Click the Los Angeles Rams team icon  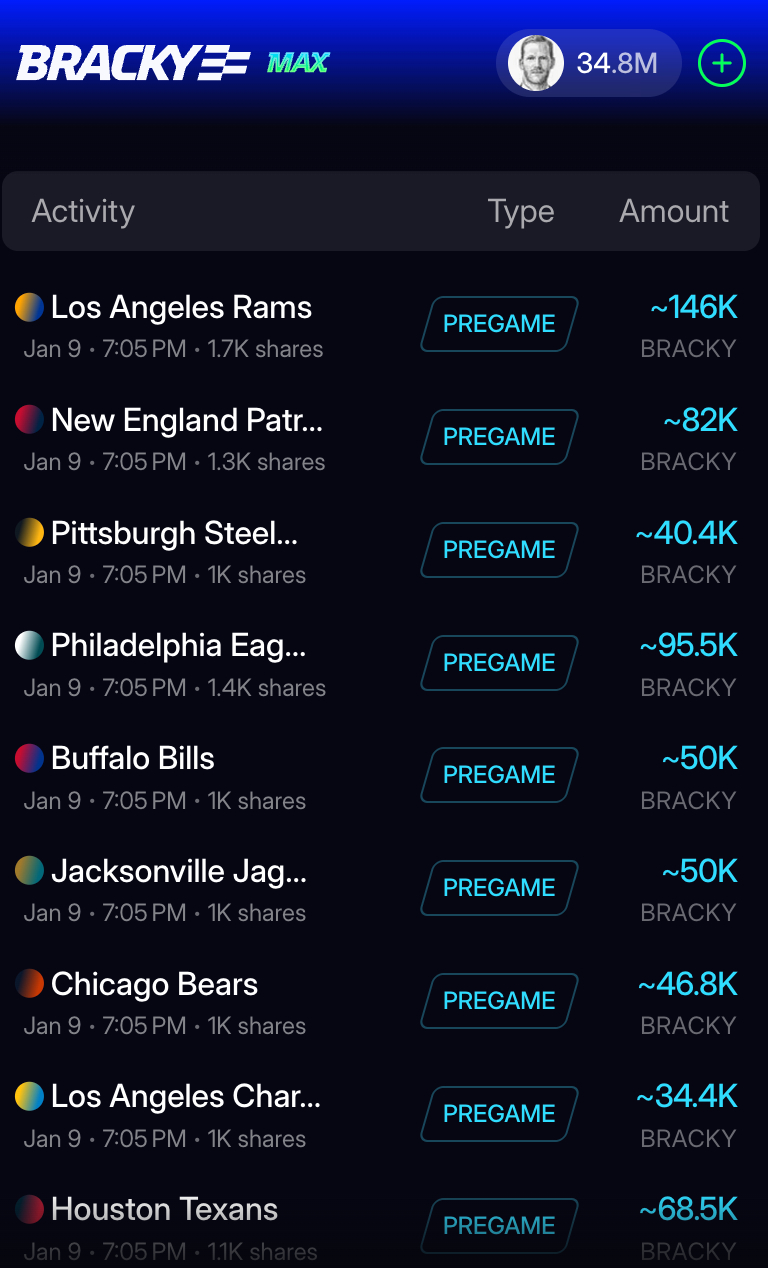coord(29,307)
